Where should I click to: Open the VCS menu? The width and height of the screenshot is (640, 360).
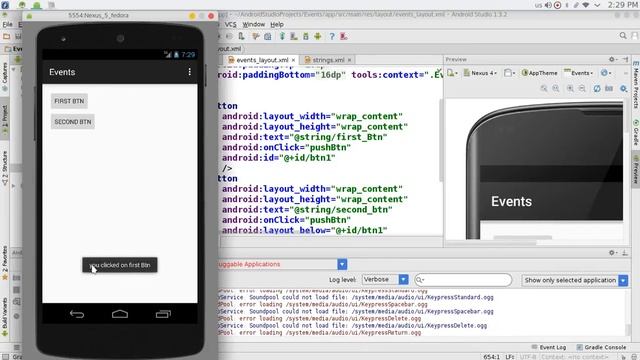click(x=231, y=24)
